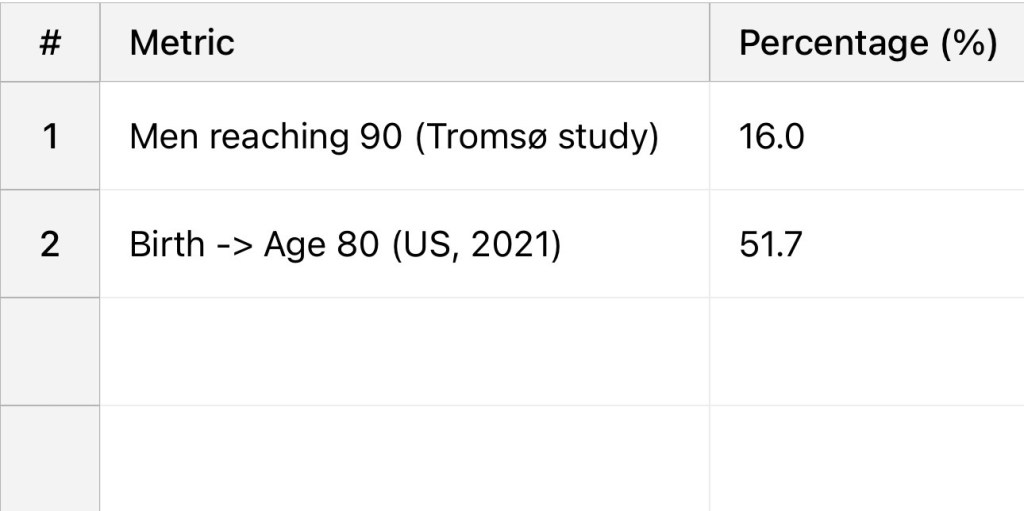Click the last visible empty Percentage cell
1024x511 pixels.
click(866, 458)
